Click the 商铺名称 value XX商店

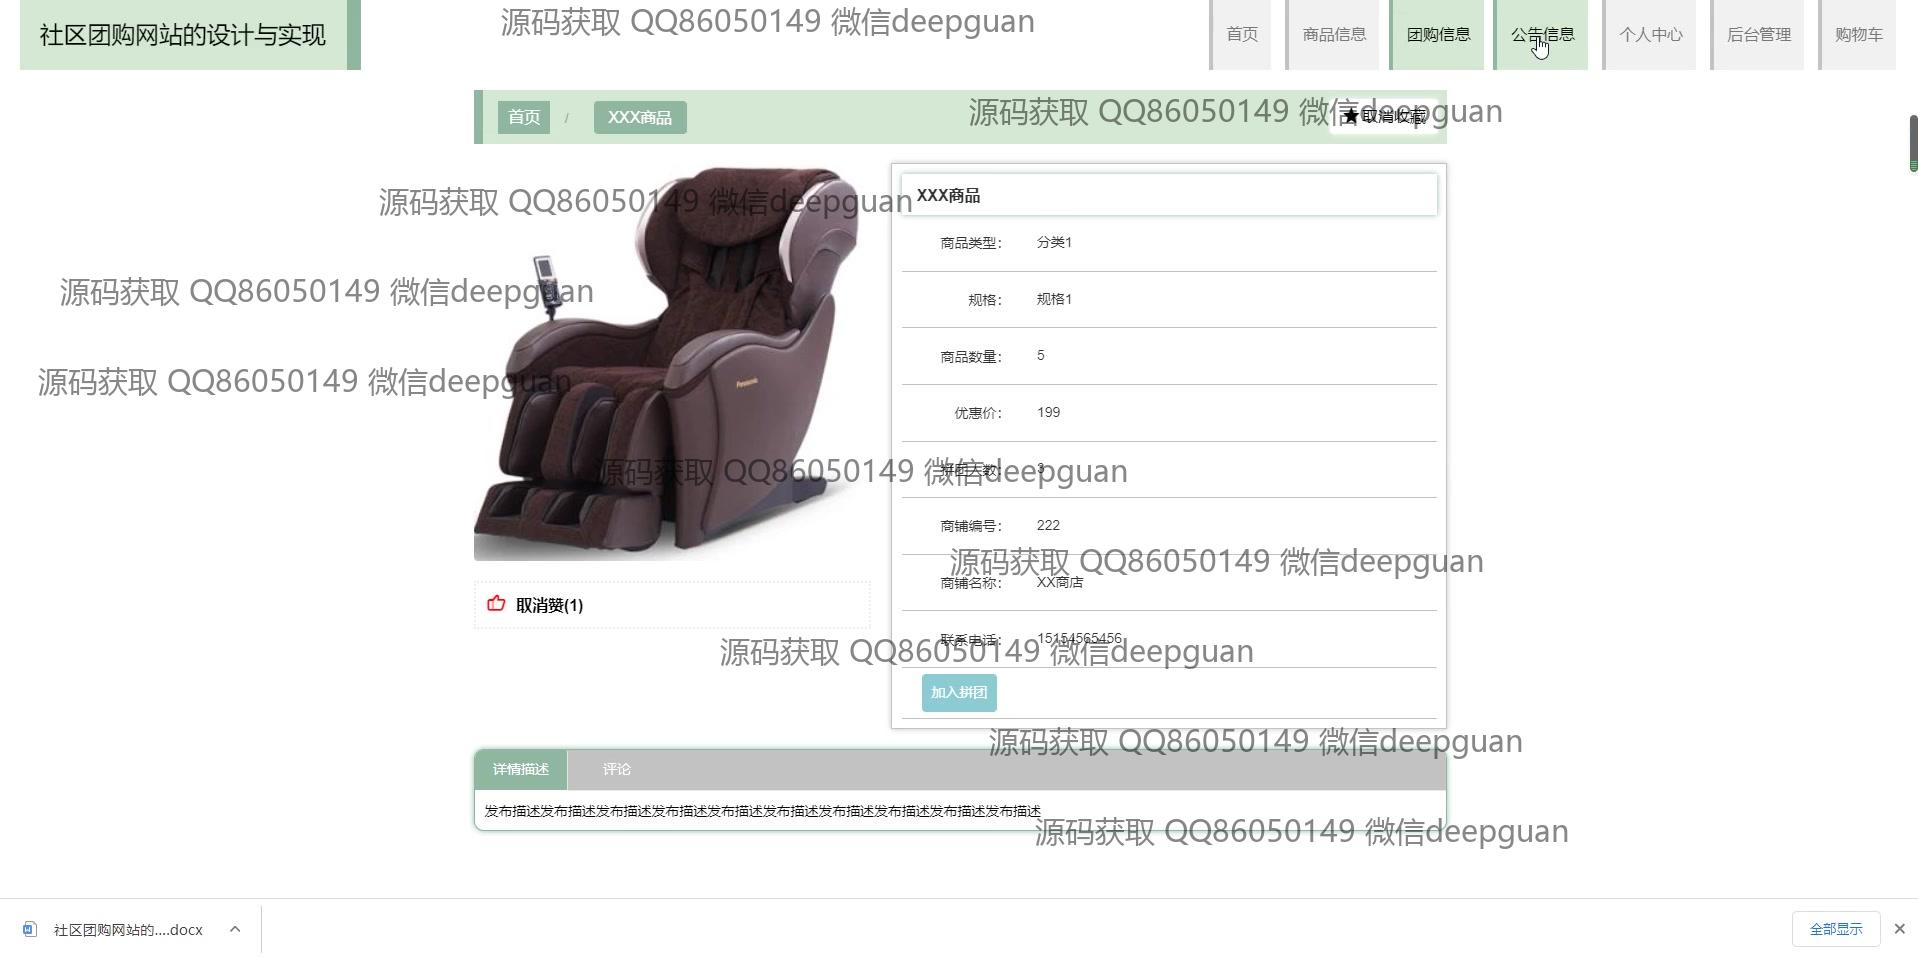pyautogui.click(x=1060, y=582)
